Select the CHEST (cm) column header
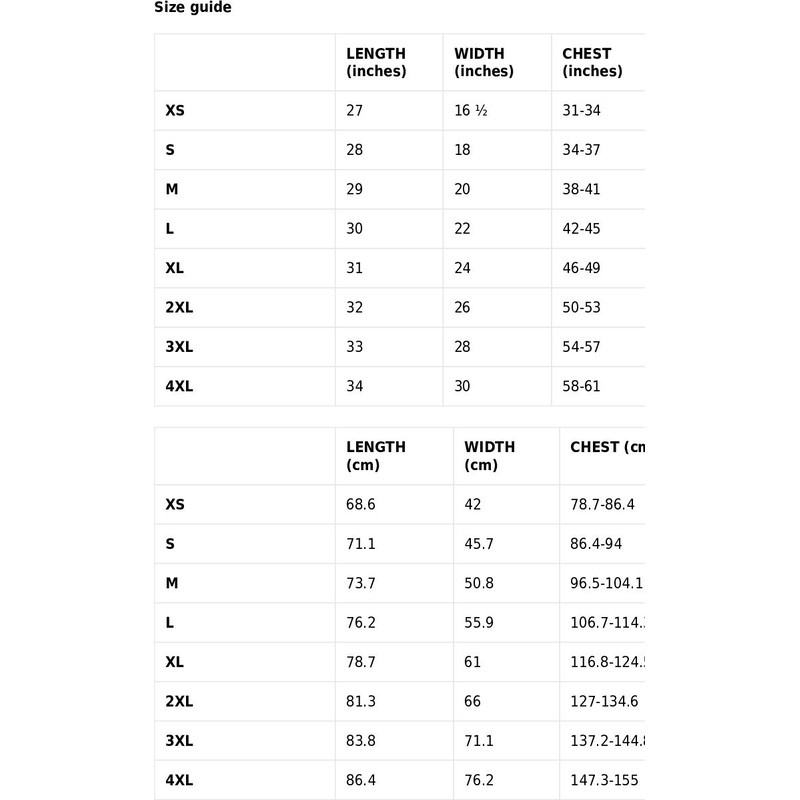The image size is (800, 800). [607, 447]
